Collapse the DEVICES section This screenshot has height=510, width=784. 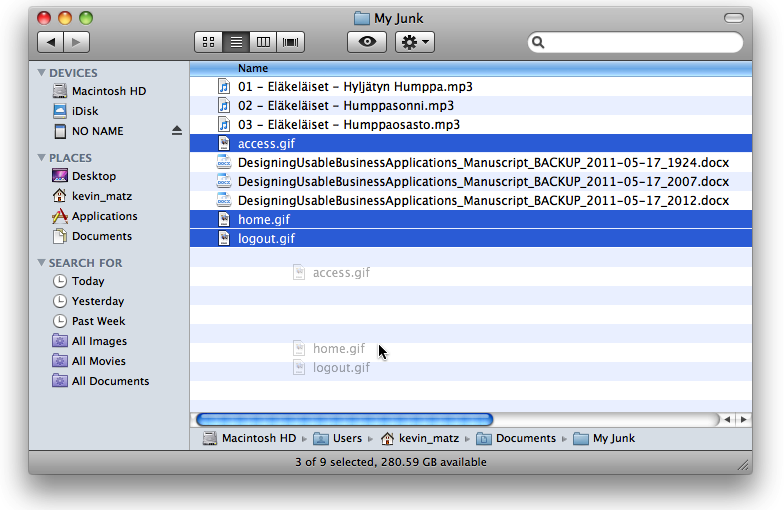[42, 73]
